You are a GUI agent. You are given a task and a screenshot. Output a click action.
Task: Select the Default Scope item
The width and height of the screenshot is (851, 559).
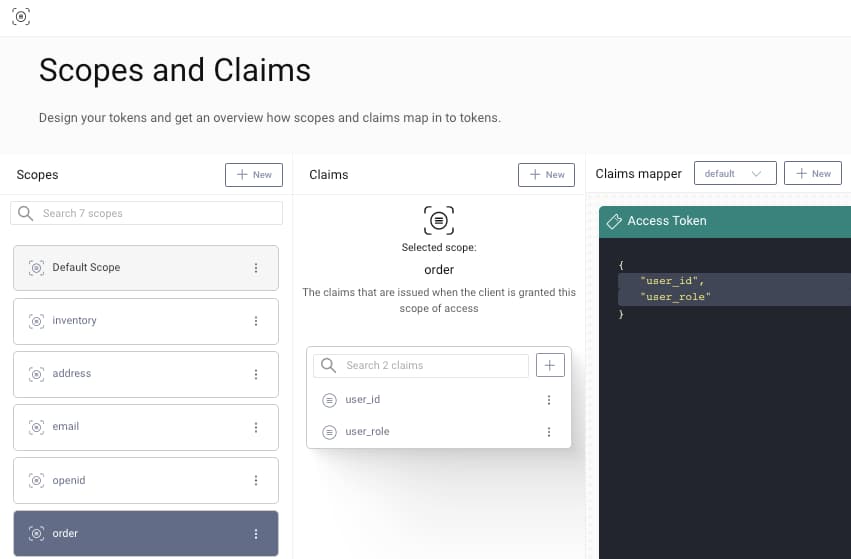130,268
